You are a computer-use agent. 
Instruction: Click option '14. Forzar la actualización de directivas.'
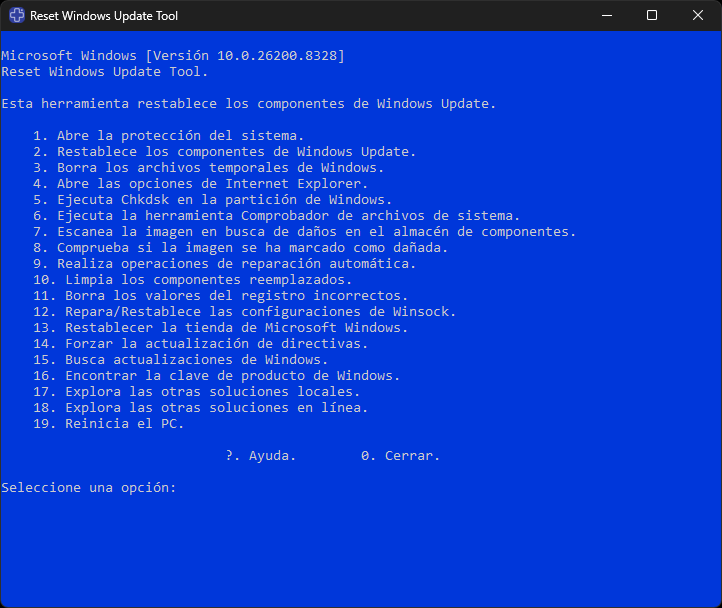pos(201,344)
